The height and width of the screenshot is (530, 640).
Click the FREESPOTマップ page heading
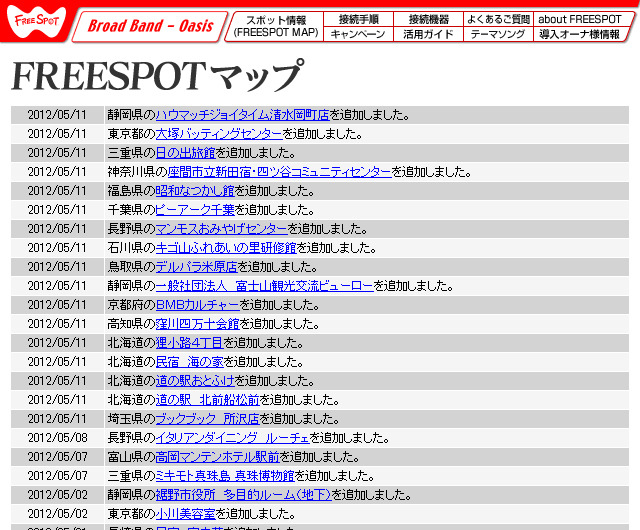point(158,76)
